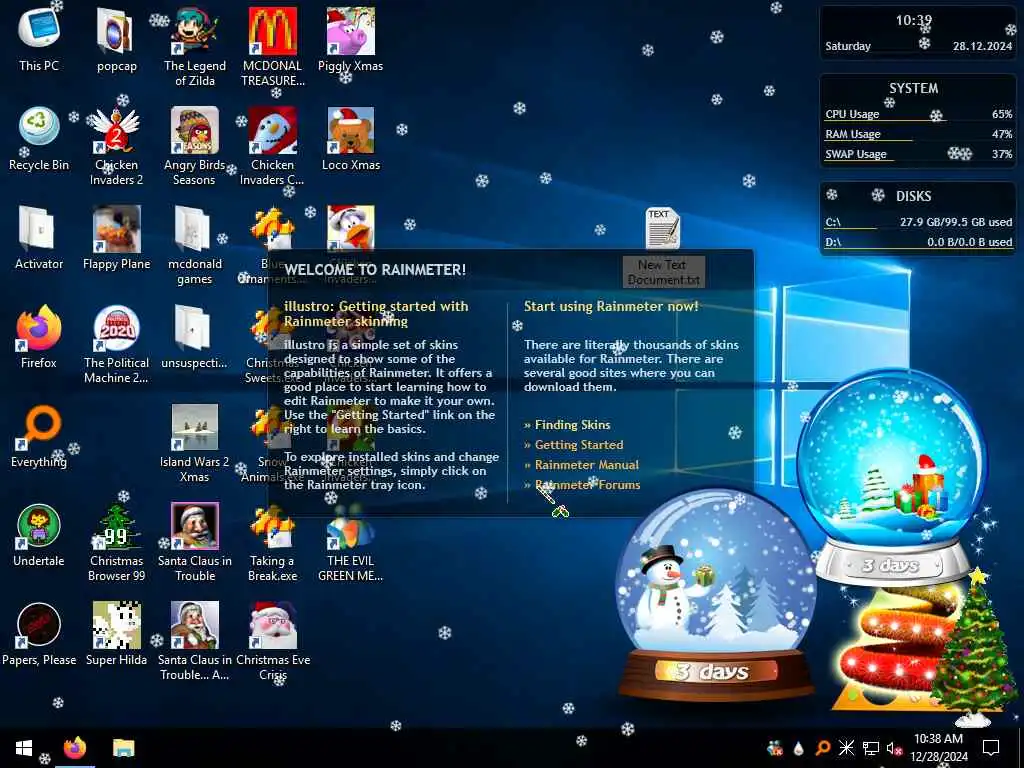Click the Everything search tray icon

[x=823, y=748]
